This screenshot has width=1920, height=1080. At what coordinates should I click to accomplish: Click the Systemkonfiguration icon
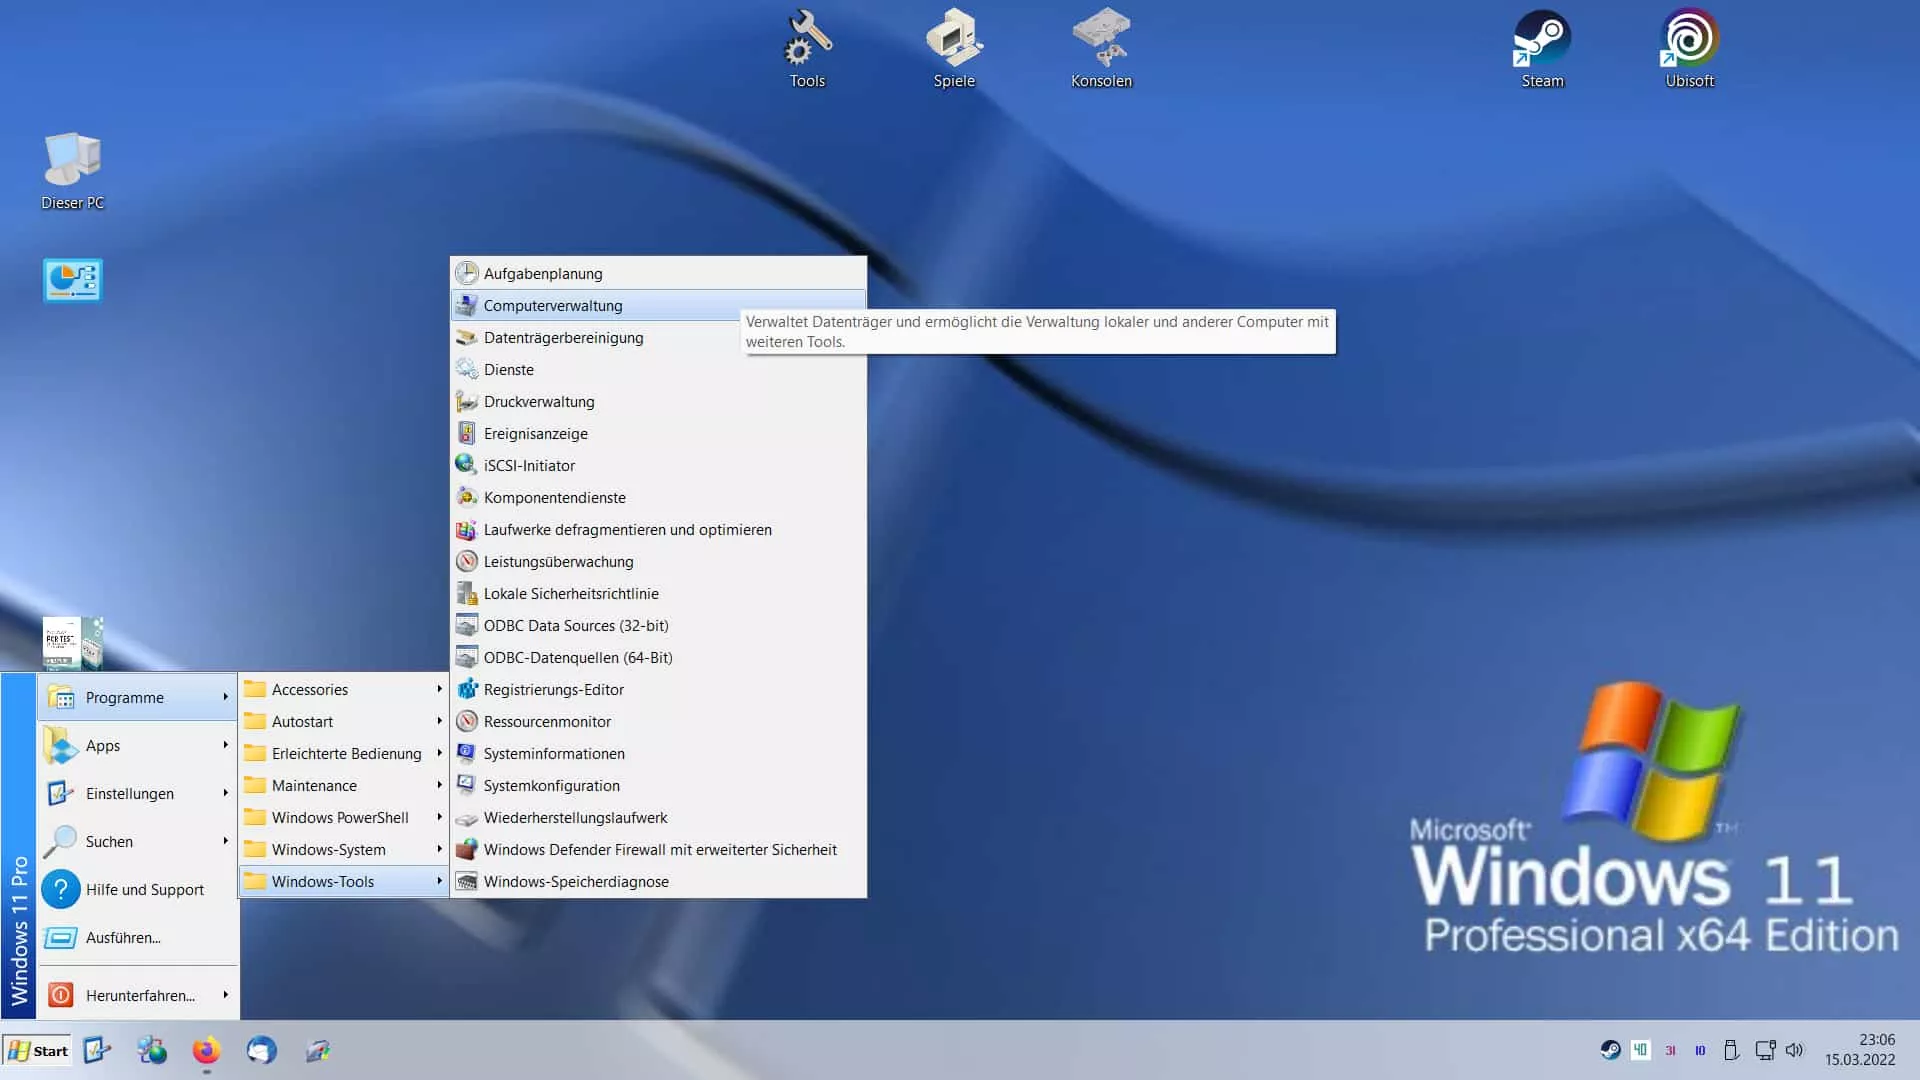(x=466, y=785)
